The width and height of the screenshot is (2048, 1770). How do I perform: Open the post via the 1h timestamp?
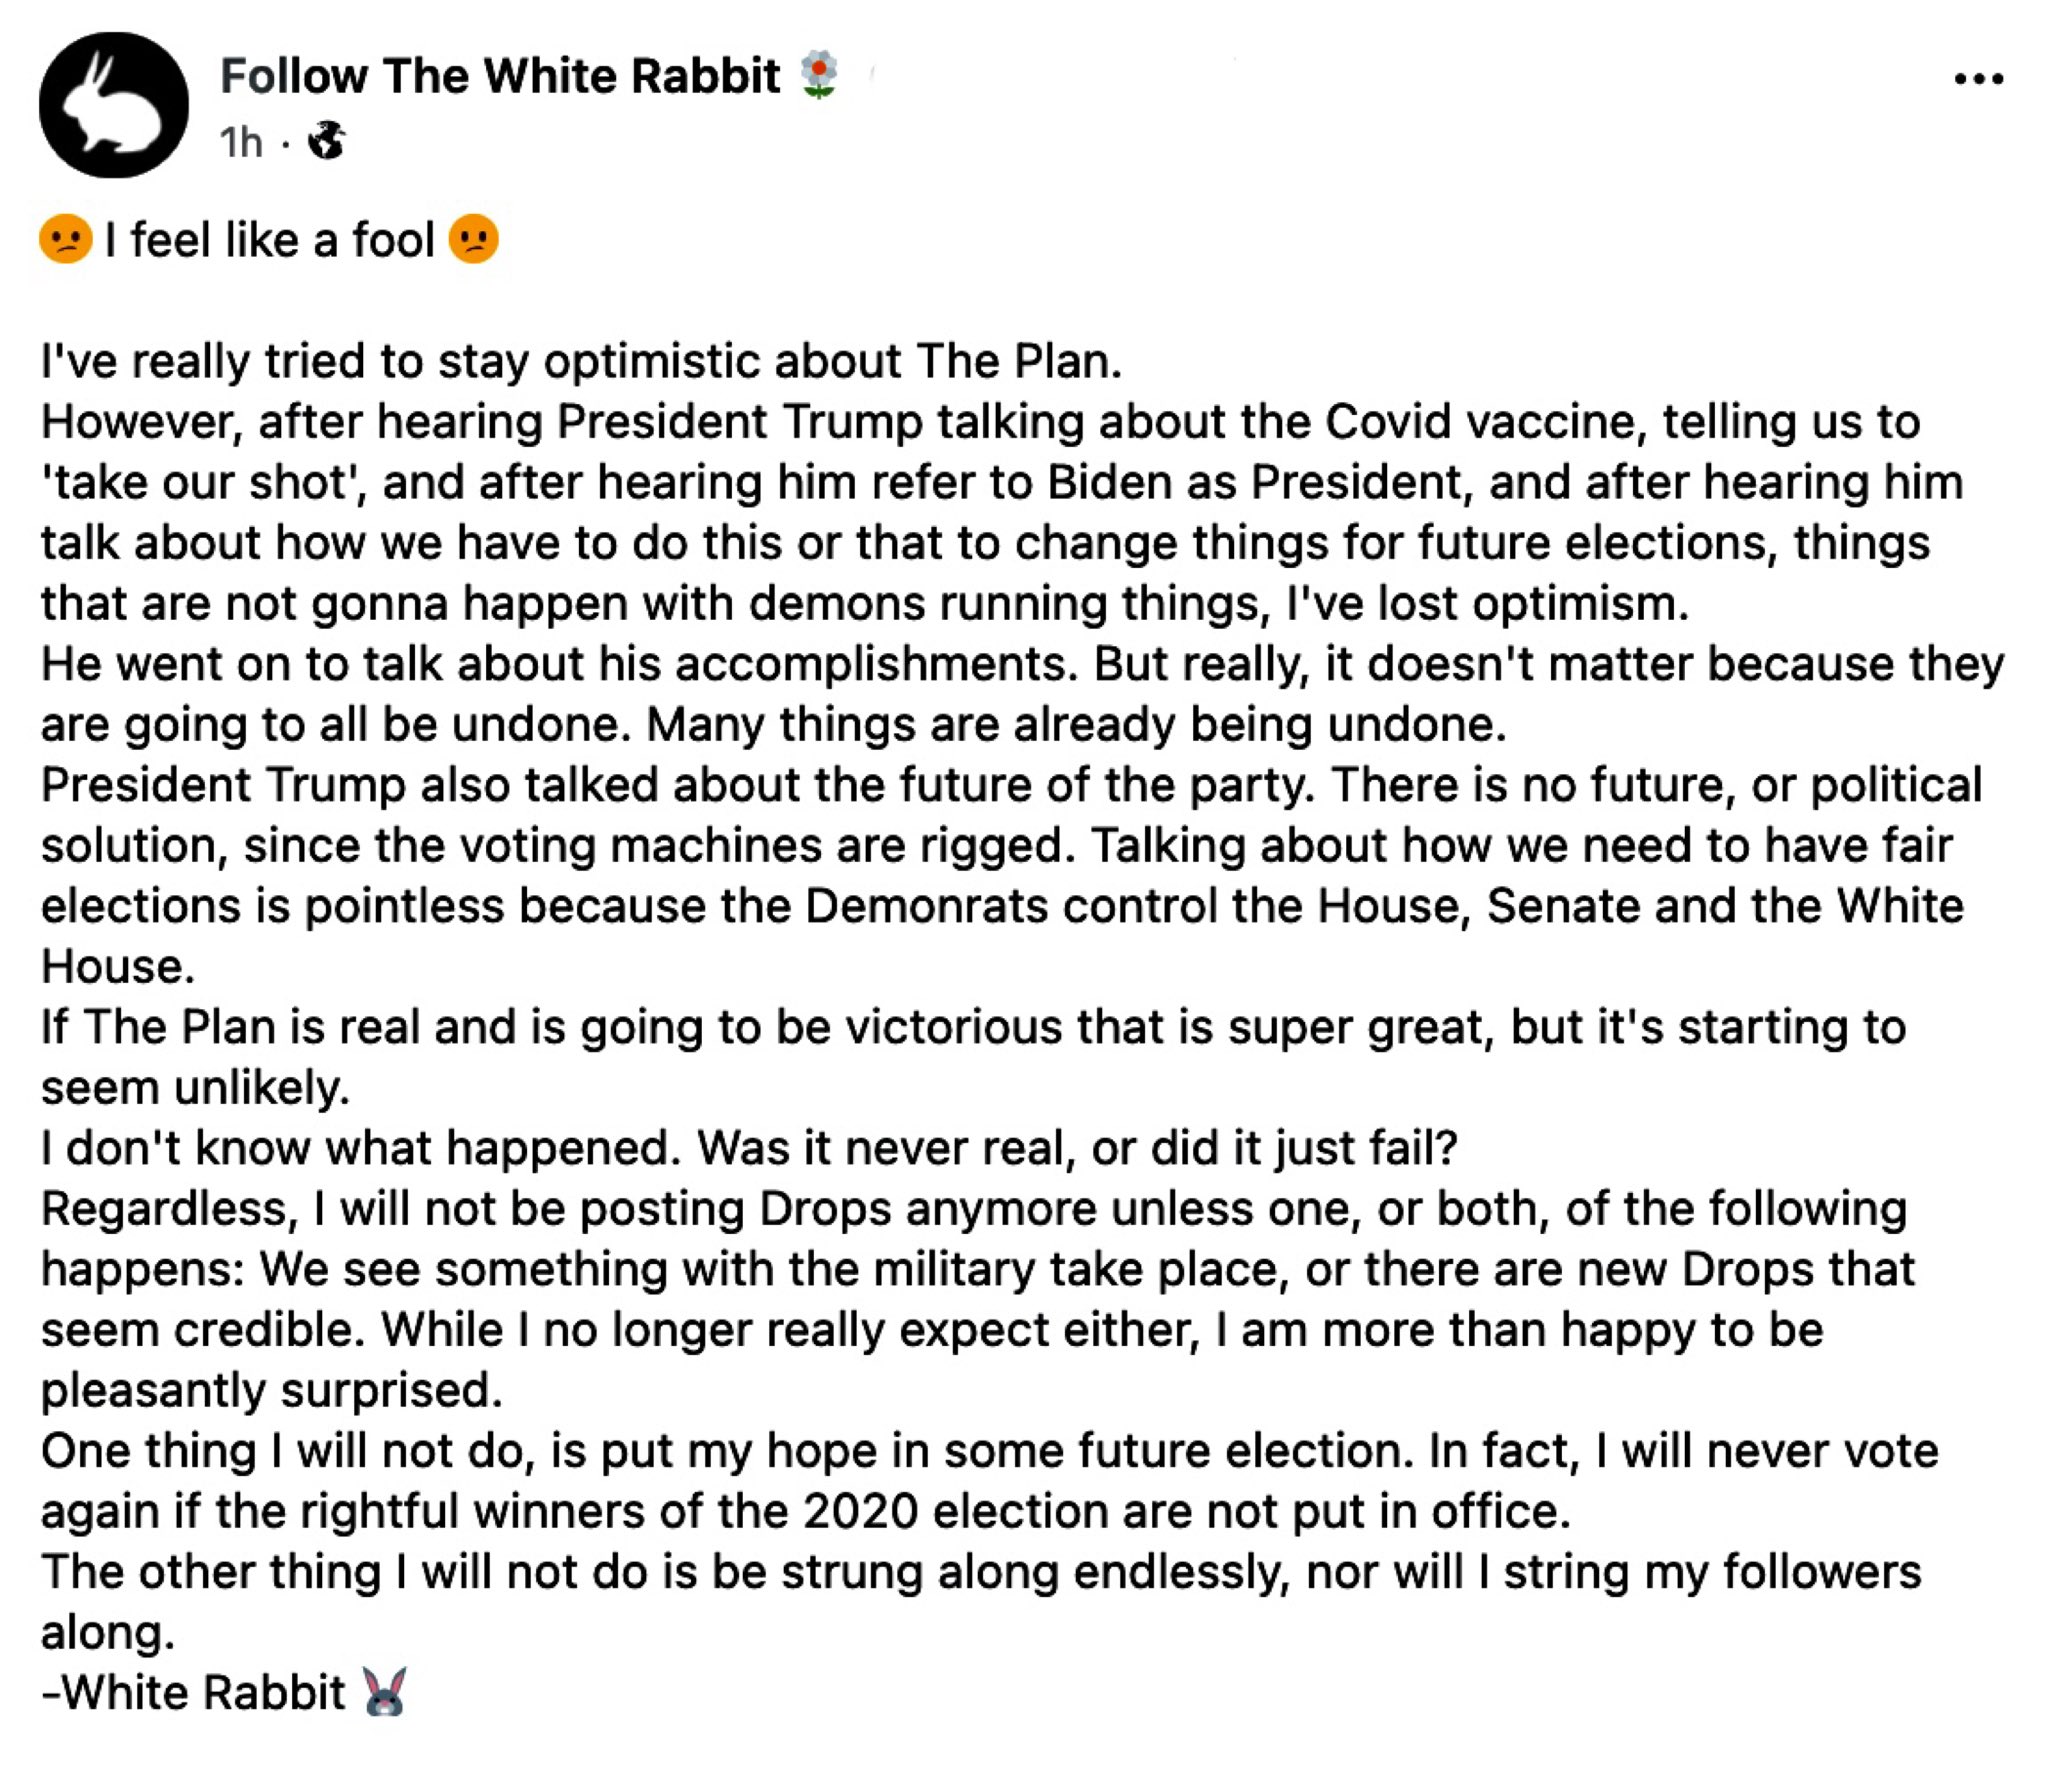[241, 143]
